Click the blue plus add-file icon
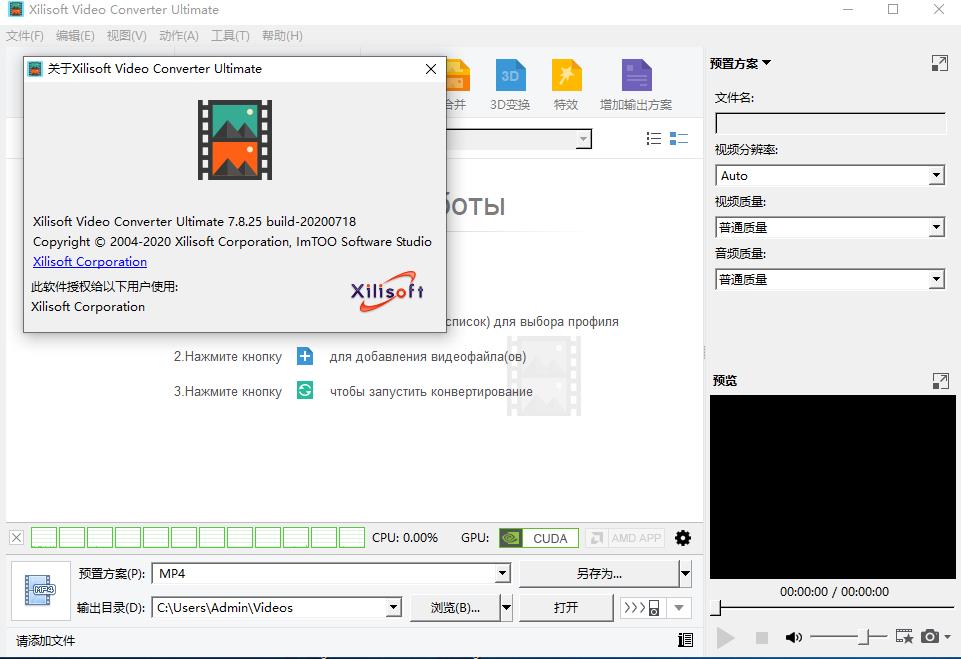 pos(305,356)
